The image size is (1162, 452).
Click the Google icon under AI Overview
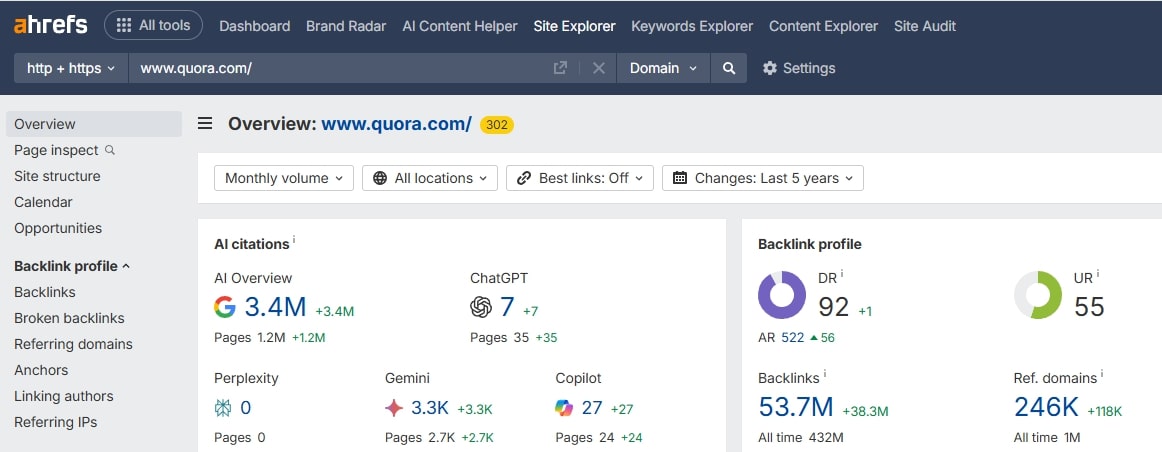click(x=225, y=307)
